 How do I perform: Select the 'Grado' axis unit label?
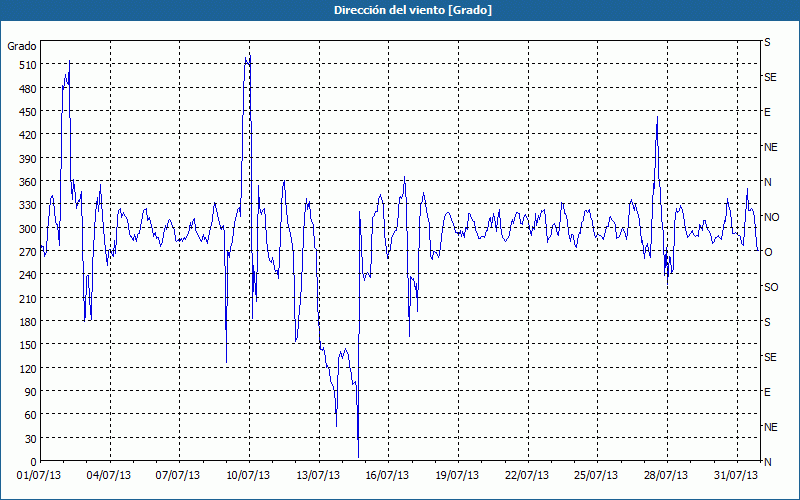click(x=22, y=46)
